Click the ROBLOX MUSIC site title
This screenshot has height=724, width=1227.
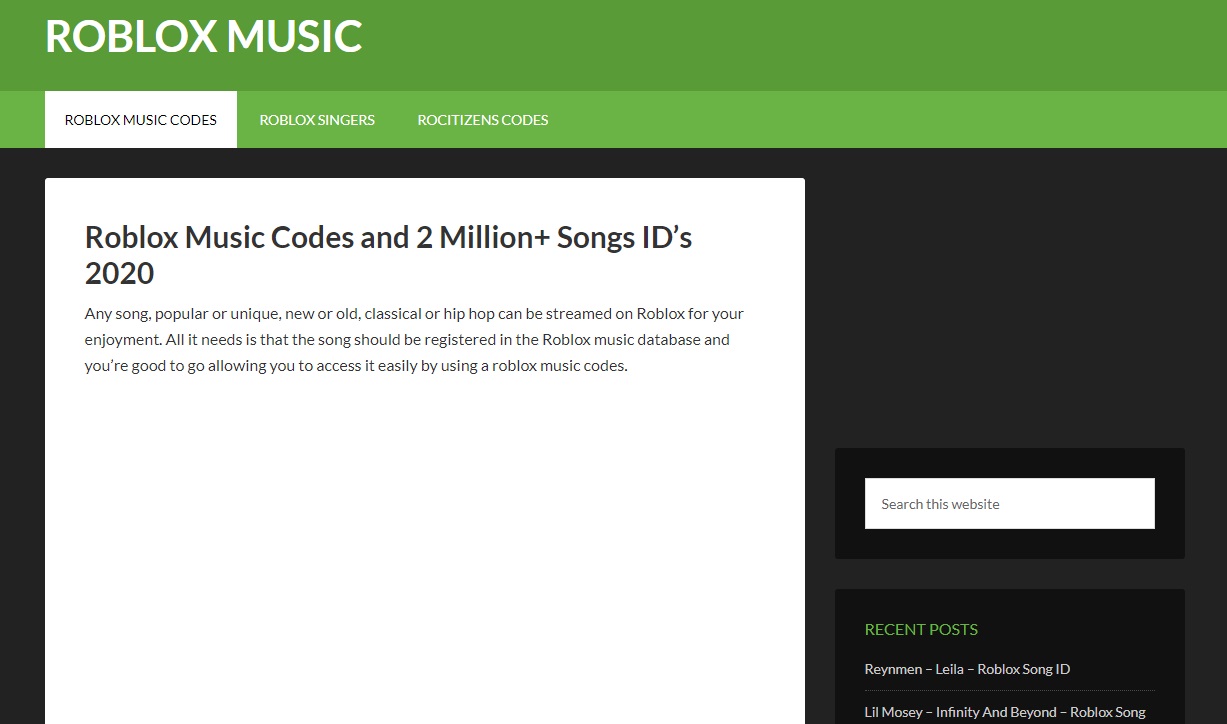pyautogui.click(x=203, y=36)
